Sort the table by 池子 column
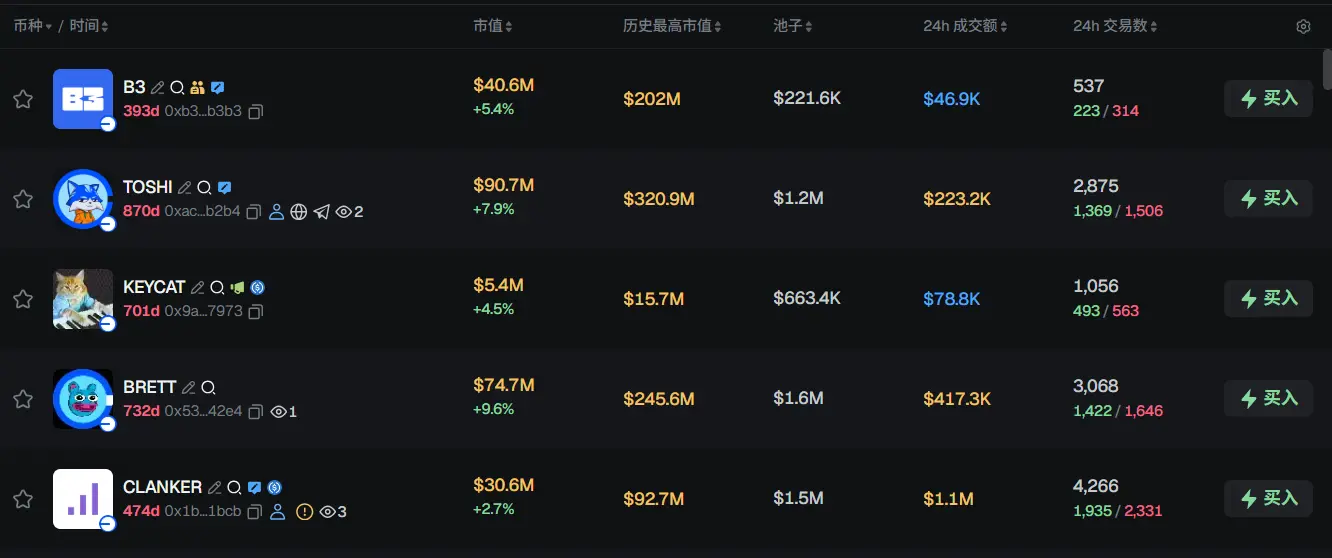The image size is (1332, 558). point(793,26)
